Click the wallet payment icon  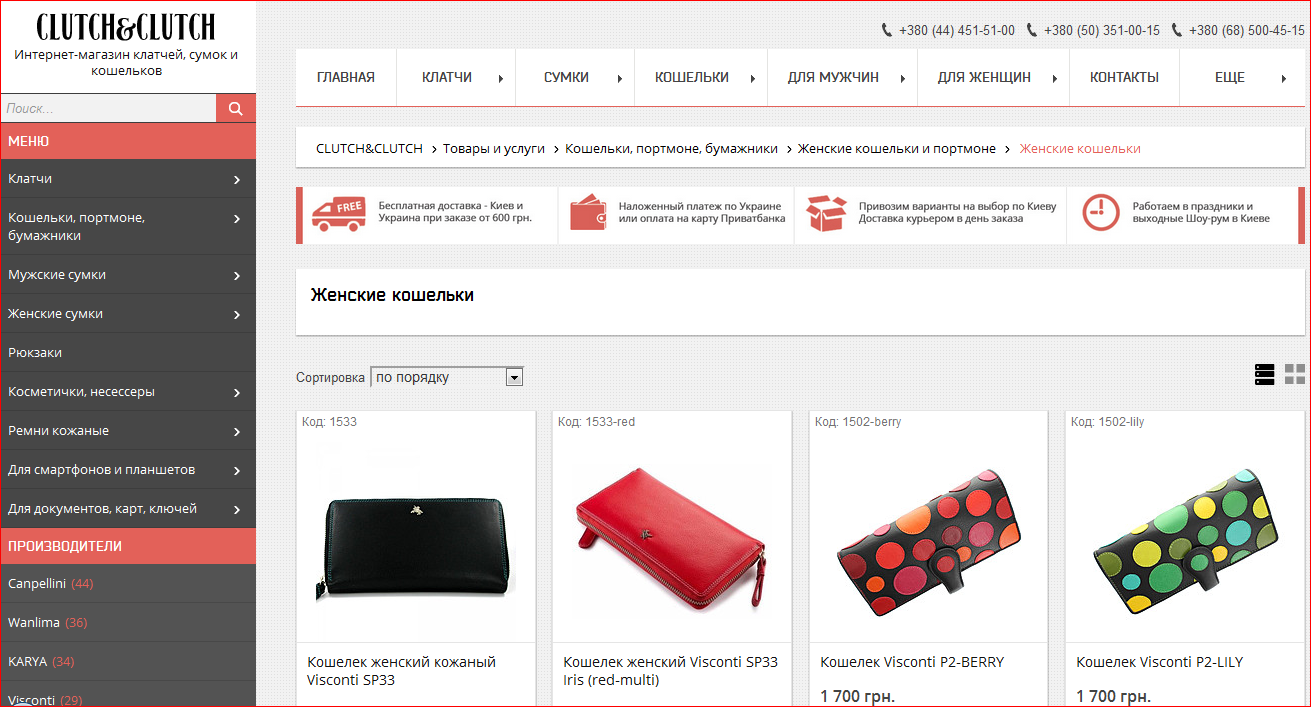[588, 213]
